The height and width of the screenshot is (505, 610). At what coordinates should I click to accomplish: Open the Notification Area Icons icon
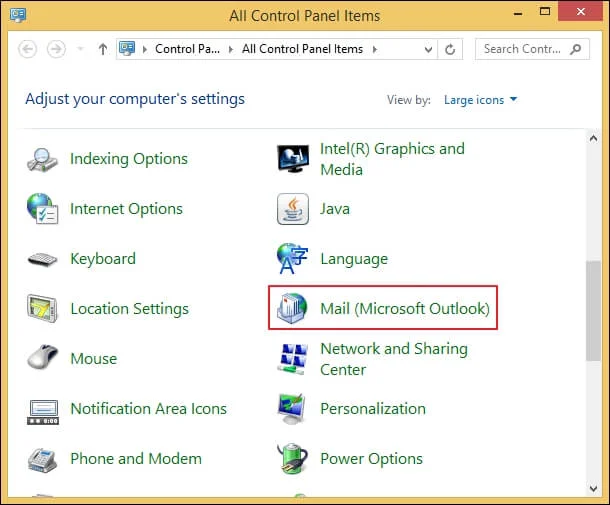(x=43, y=412)
